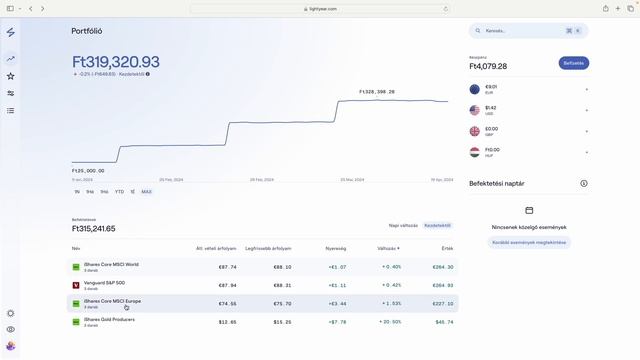This screenshot has width=640, height=360.
Task: Switch to Kezdetektől view above table
Action: click(437, 226)
